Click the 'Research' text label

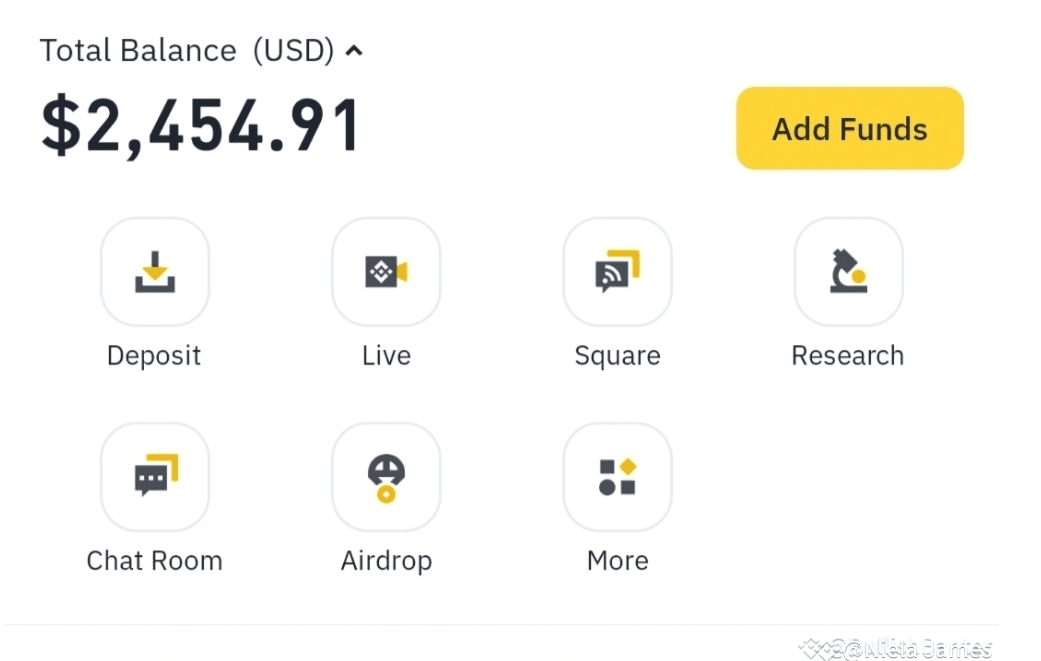847,356
